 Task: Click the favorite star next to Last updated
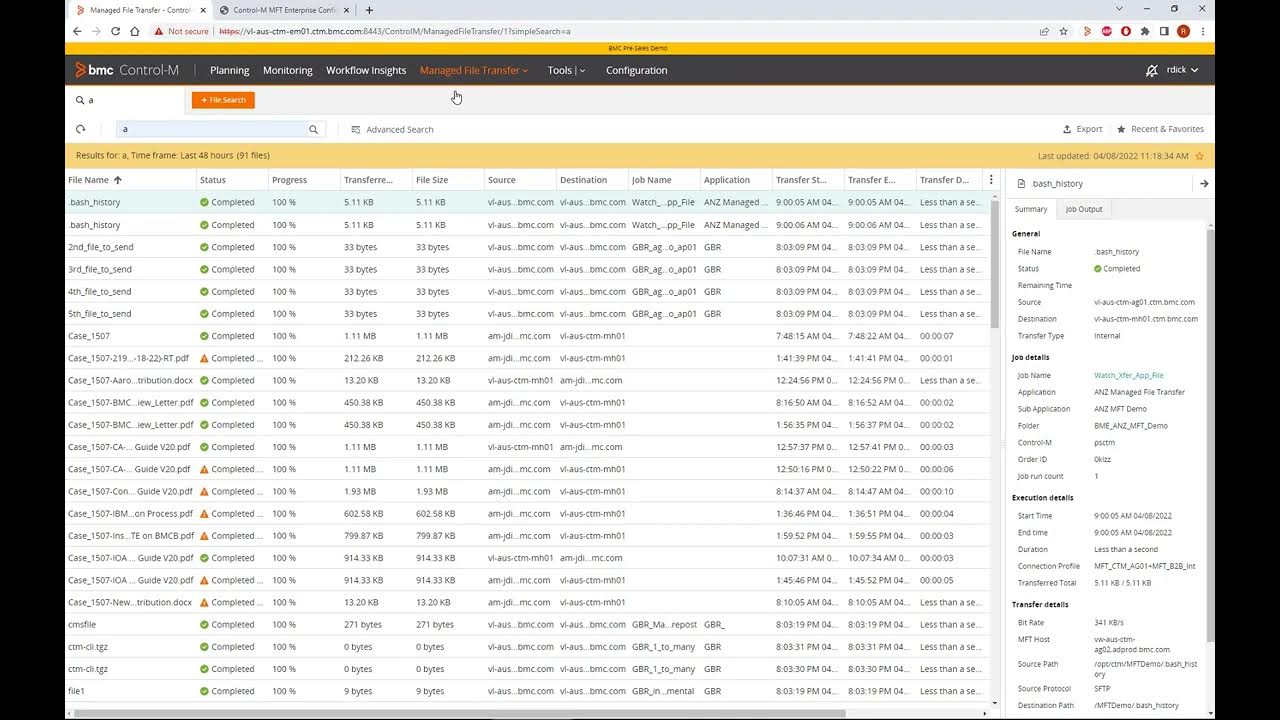tap(1199, 156)
